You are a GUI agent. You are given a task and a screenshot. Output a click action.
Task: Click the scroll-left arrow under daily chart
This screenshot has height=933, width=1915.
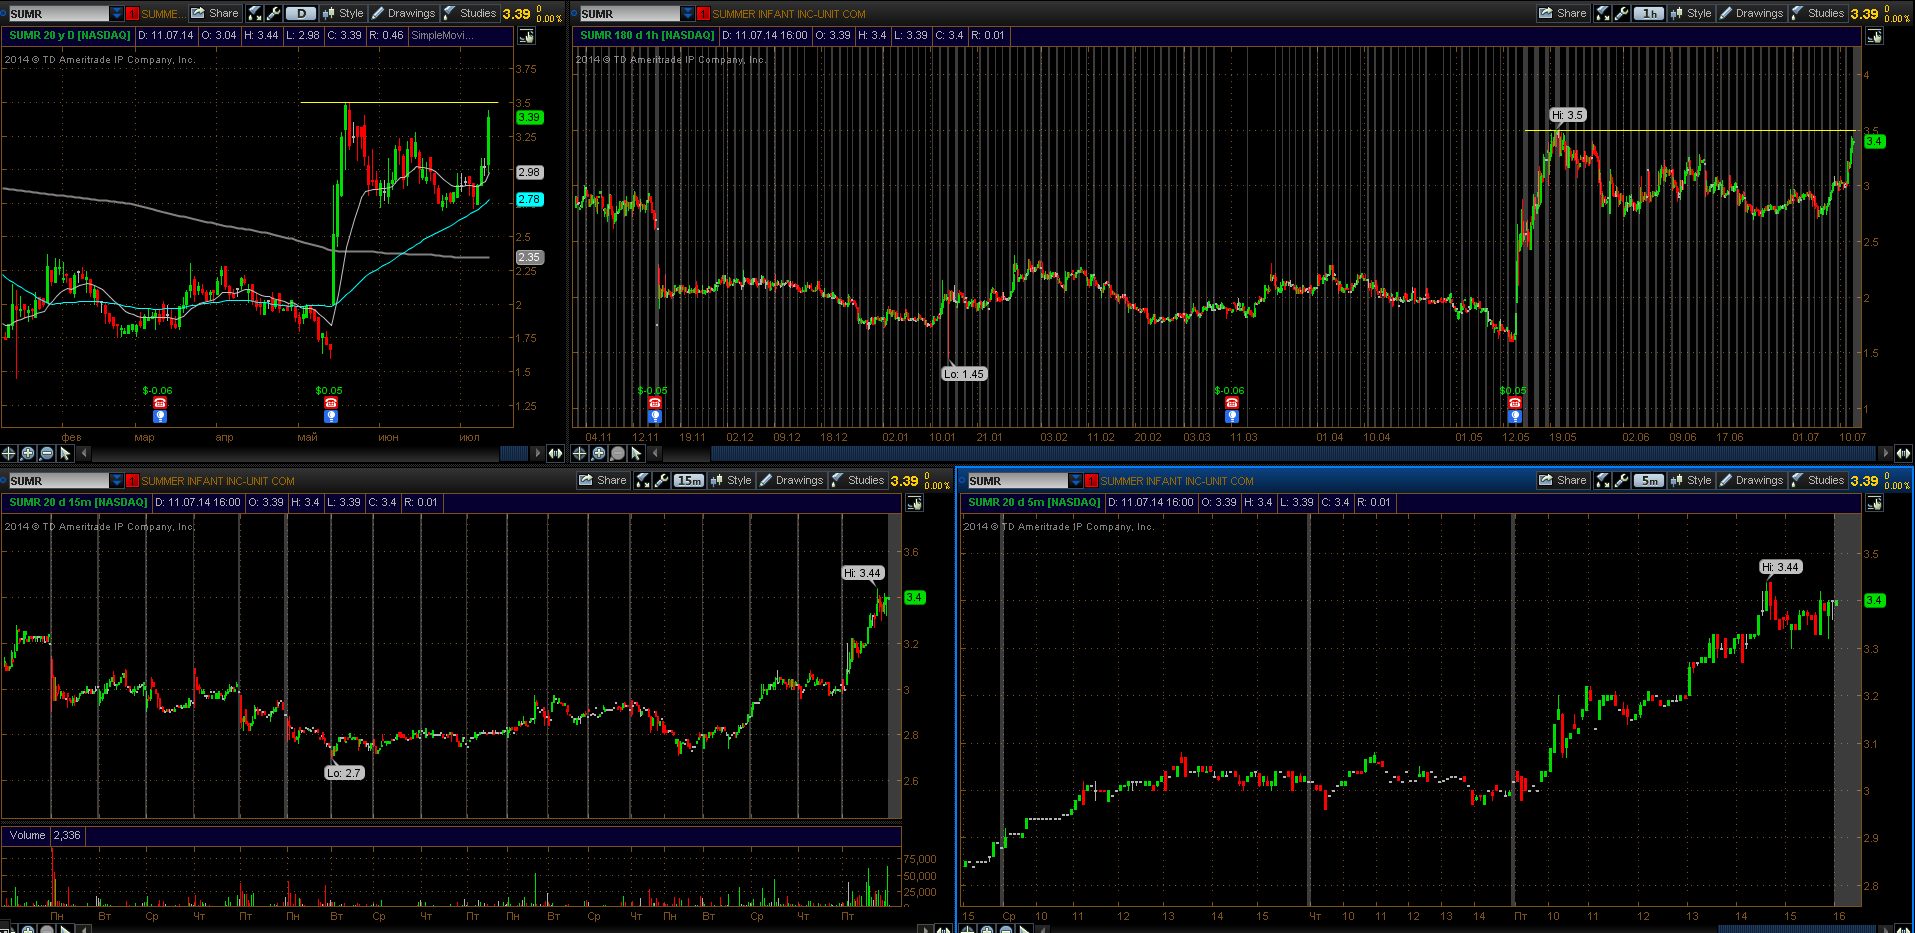pyautogui.click(x=85, y=453)
